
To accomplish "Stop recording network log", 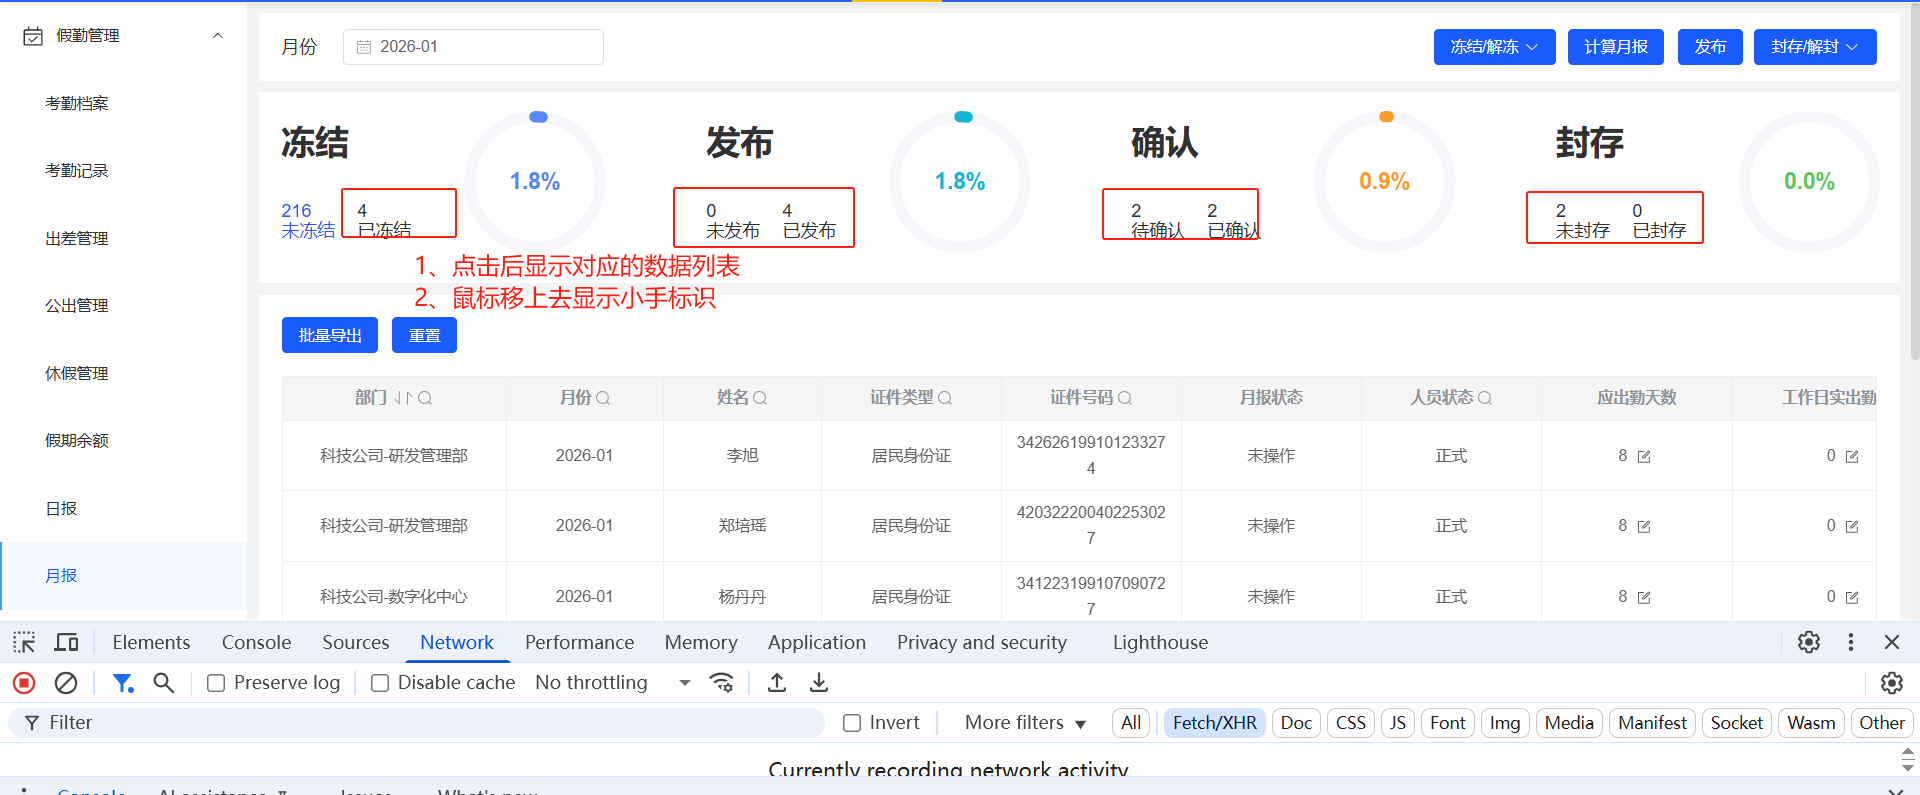I will point(24,683).
